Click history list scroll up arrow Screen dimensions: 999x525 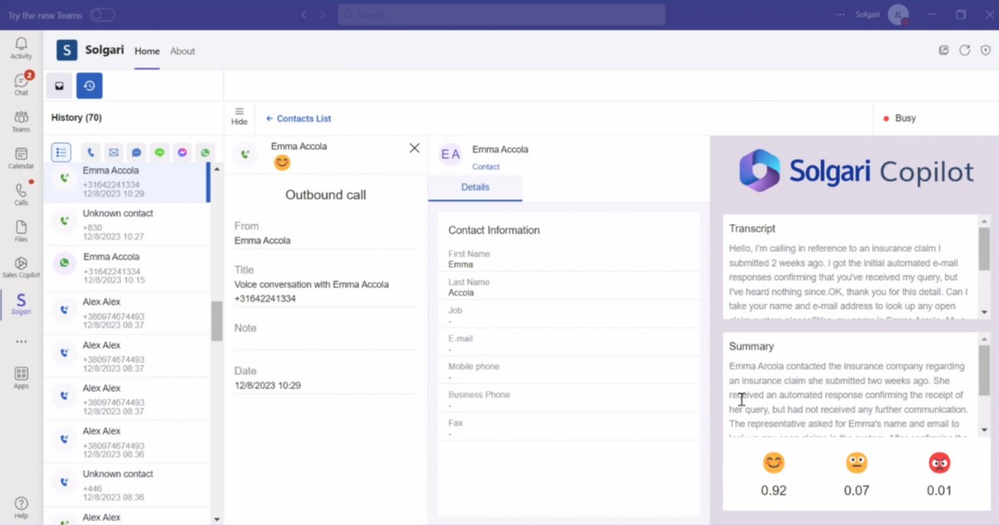pos(217,169)
